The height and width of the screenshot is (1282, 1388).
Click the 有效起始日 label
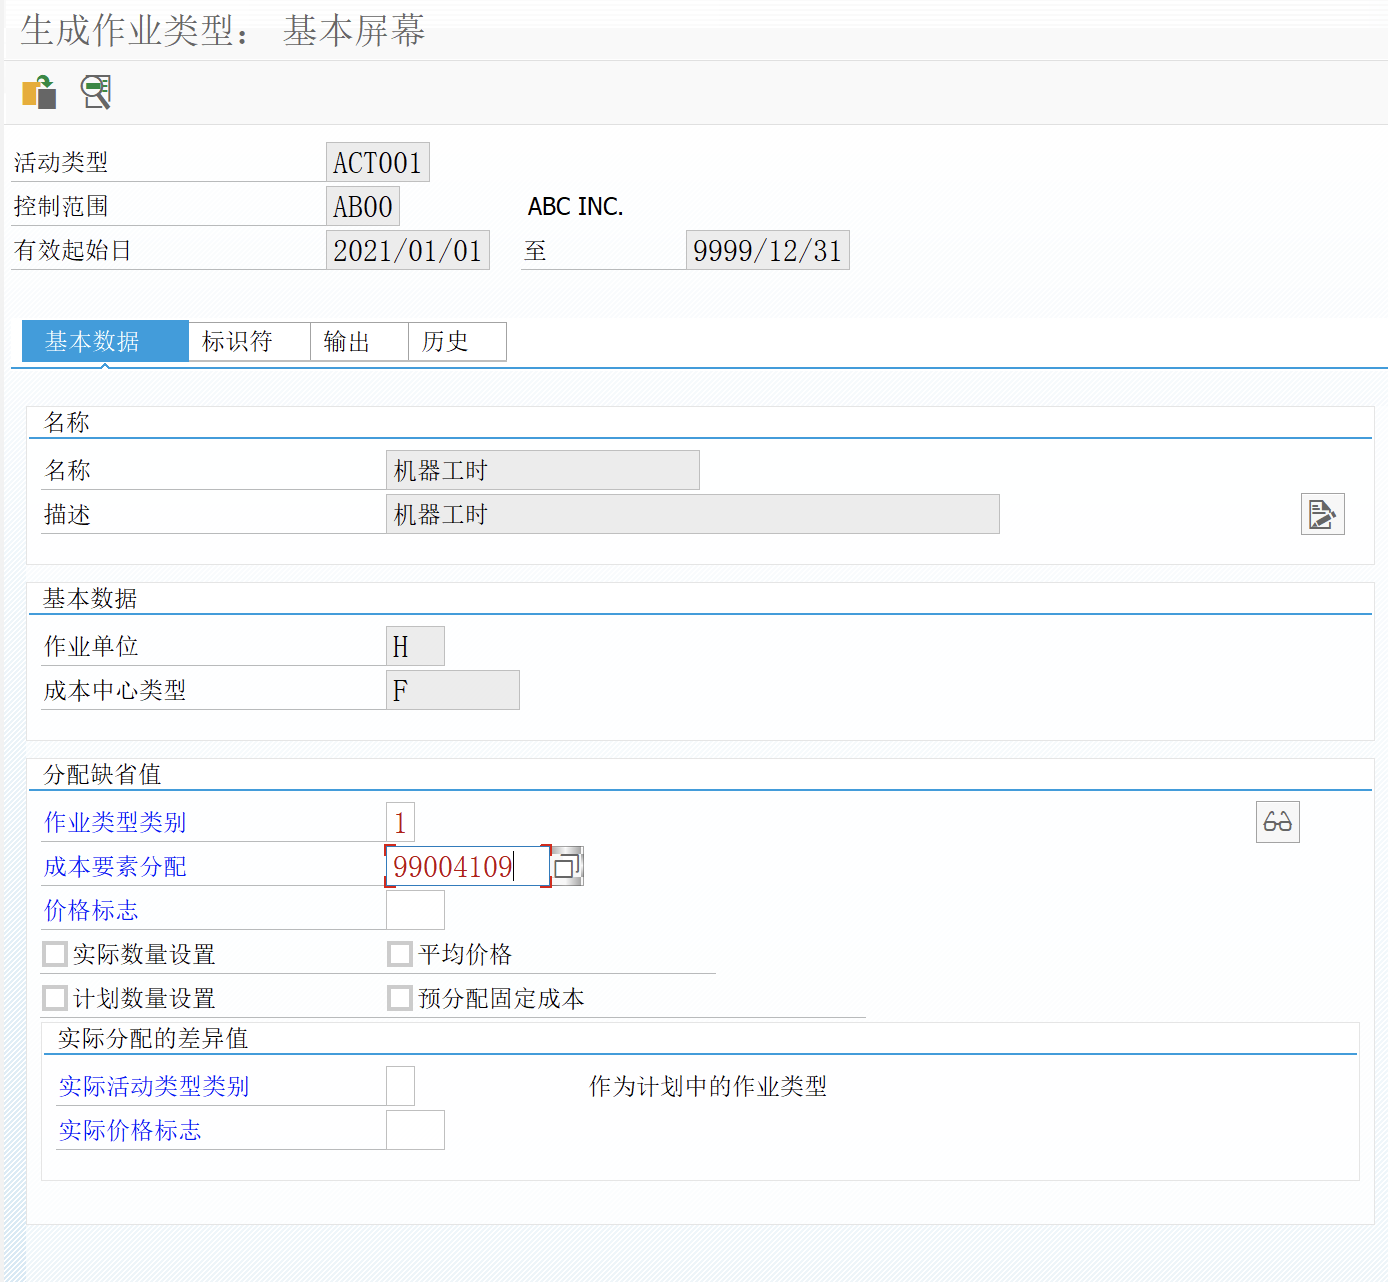tap(73, 250)
